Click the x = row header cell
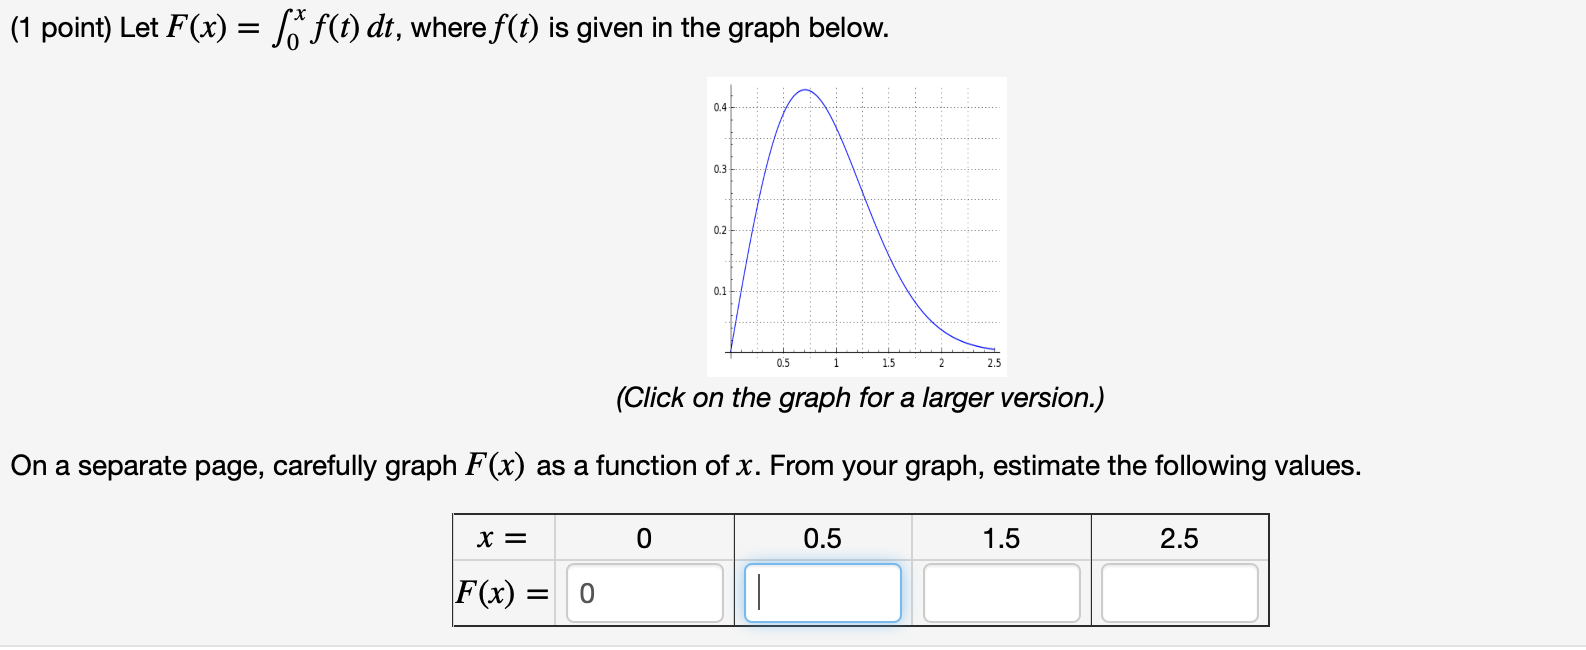The height and width of the screenshot is (650, 1586). pos(500,539)
